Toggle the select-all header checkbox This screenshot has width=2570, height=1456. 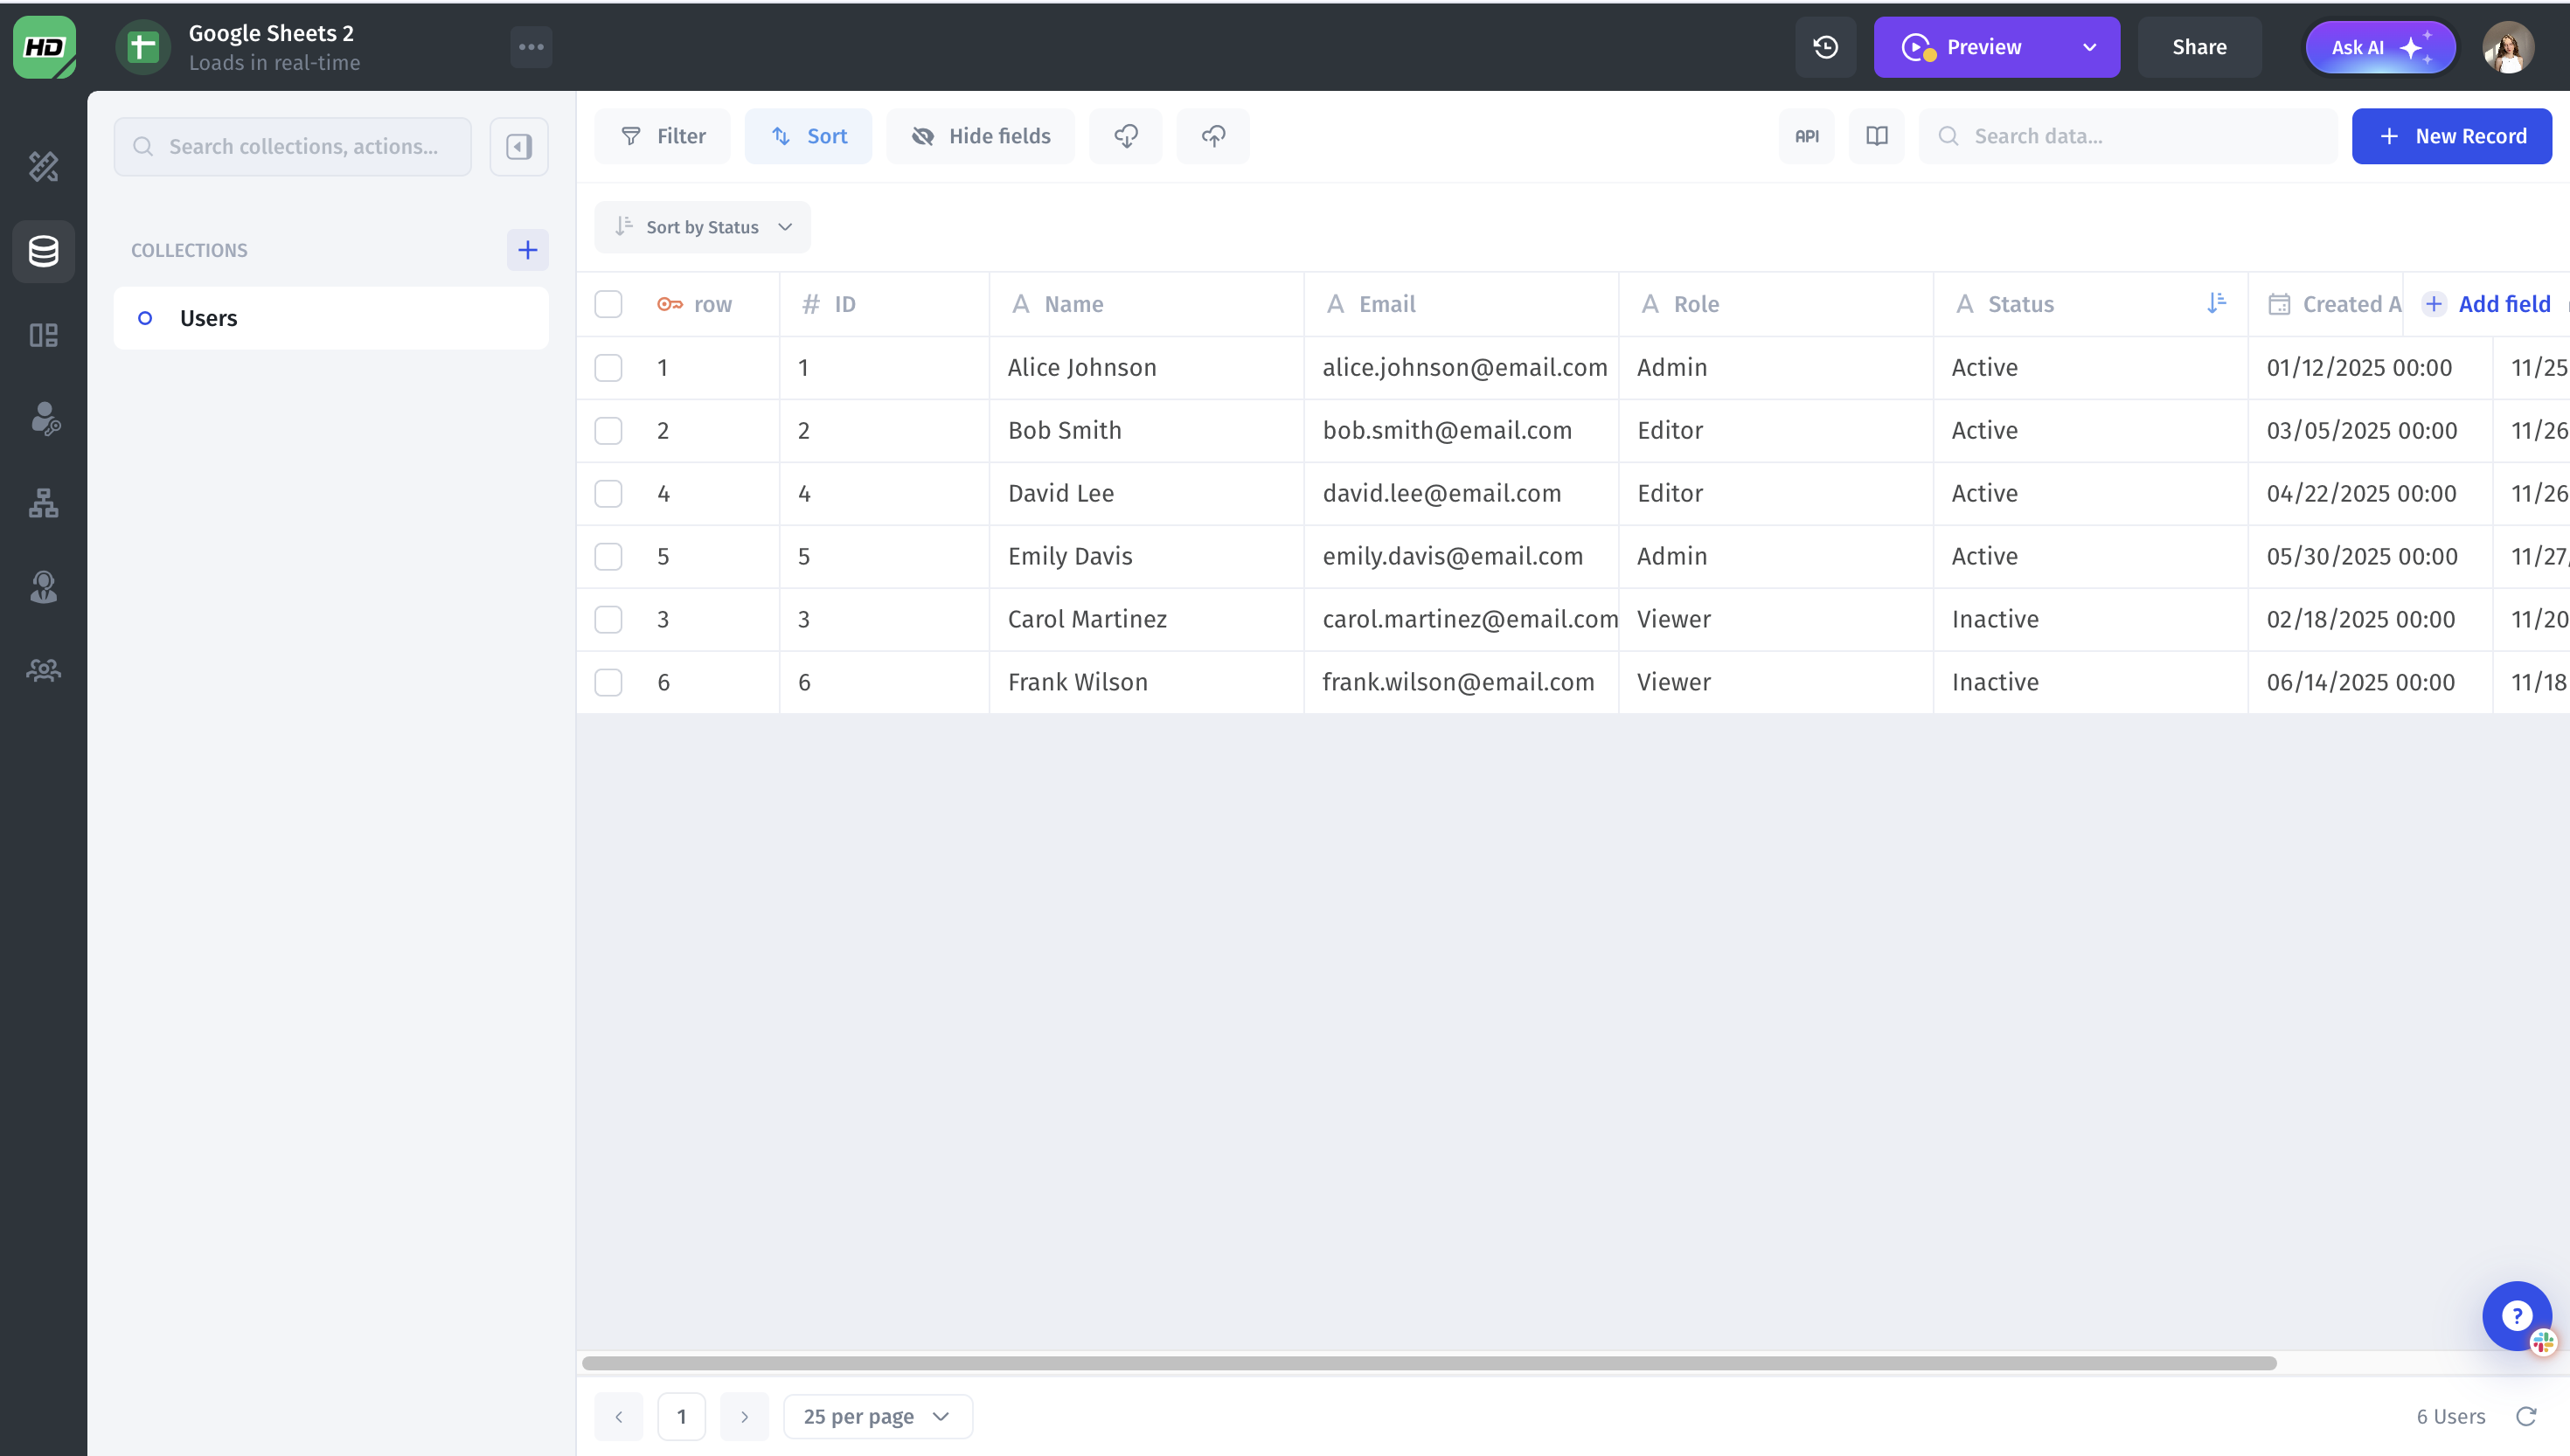[608, 304]
